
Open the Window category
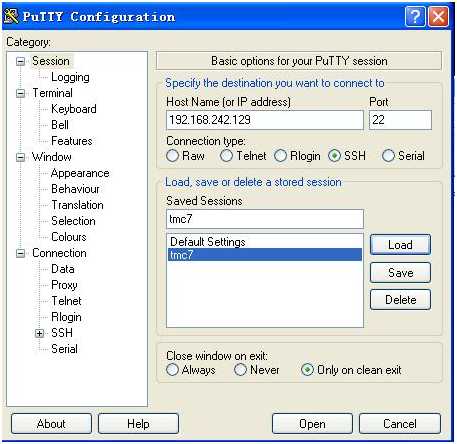52,157
